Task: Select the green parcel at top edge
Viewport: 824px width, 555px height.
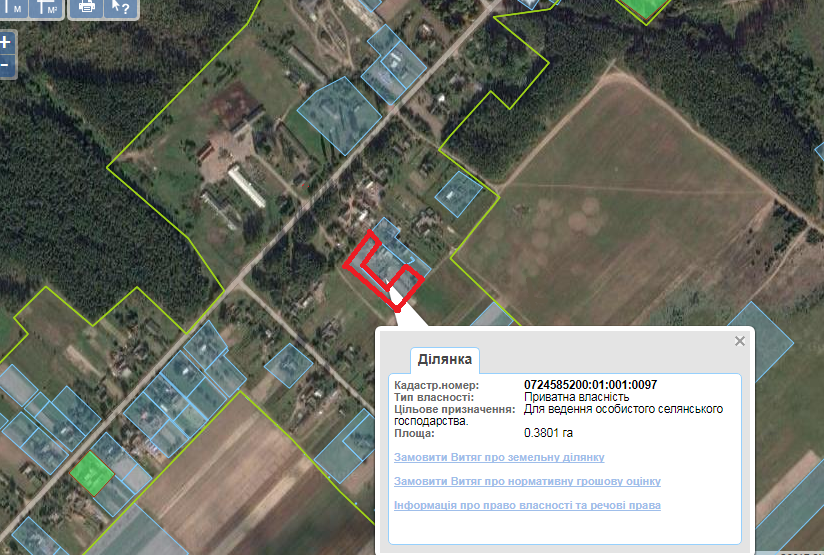Action: tap(644, 9)
